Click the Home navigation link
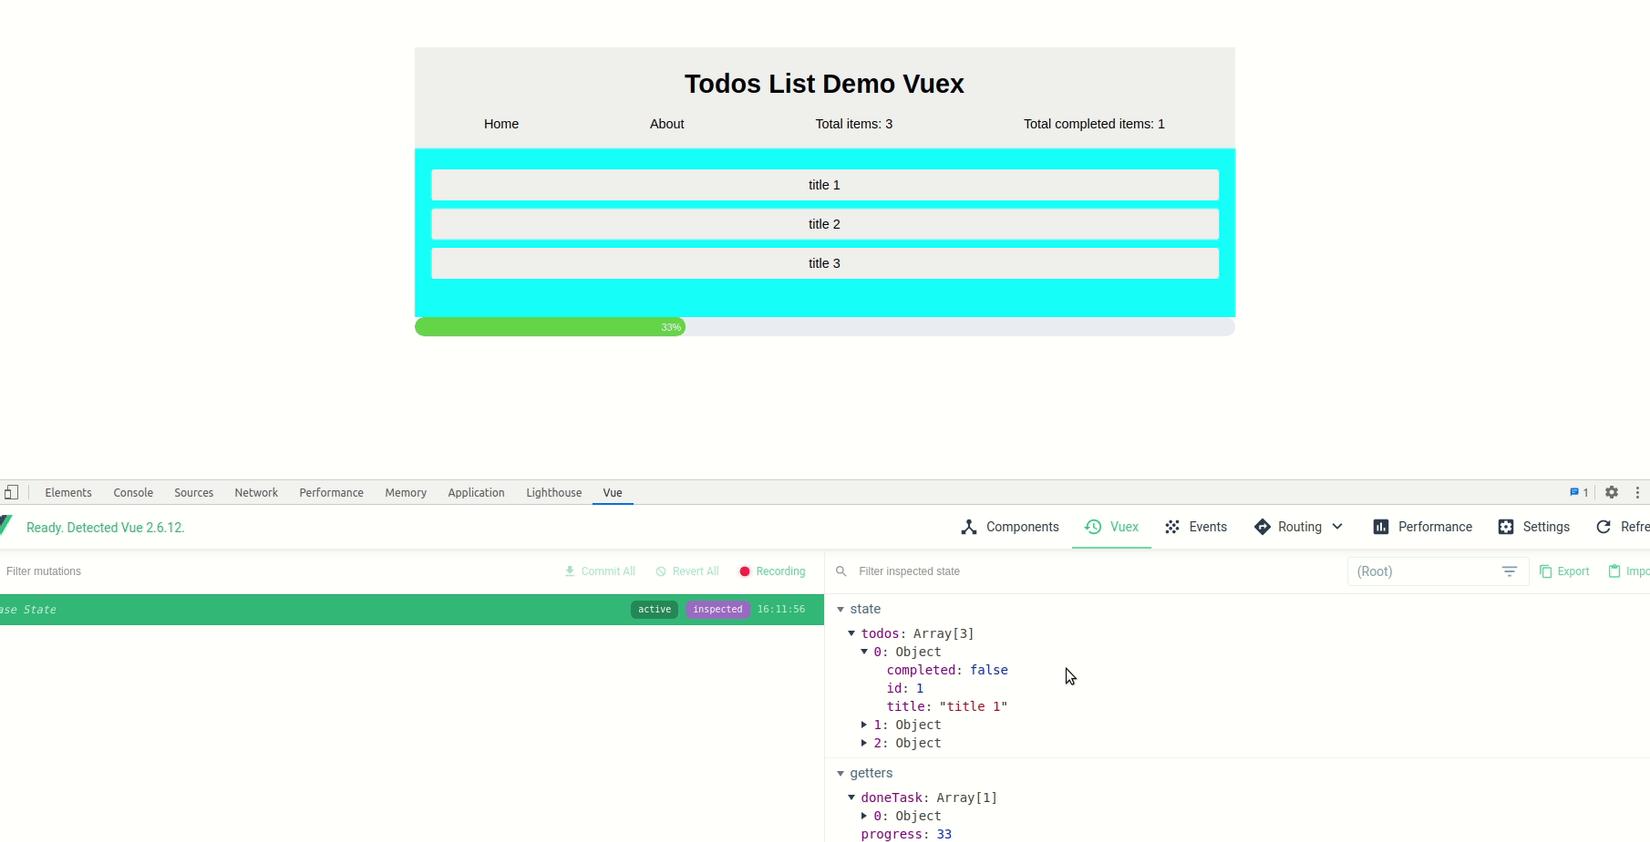 (501, 124)
